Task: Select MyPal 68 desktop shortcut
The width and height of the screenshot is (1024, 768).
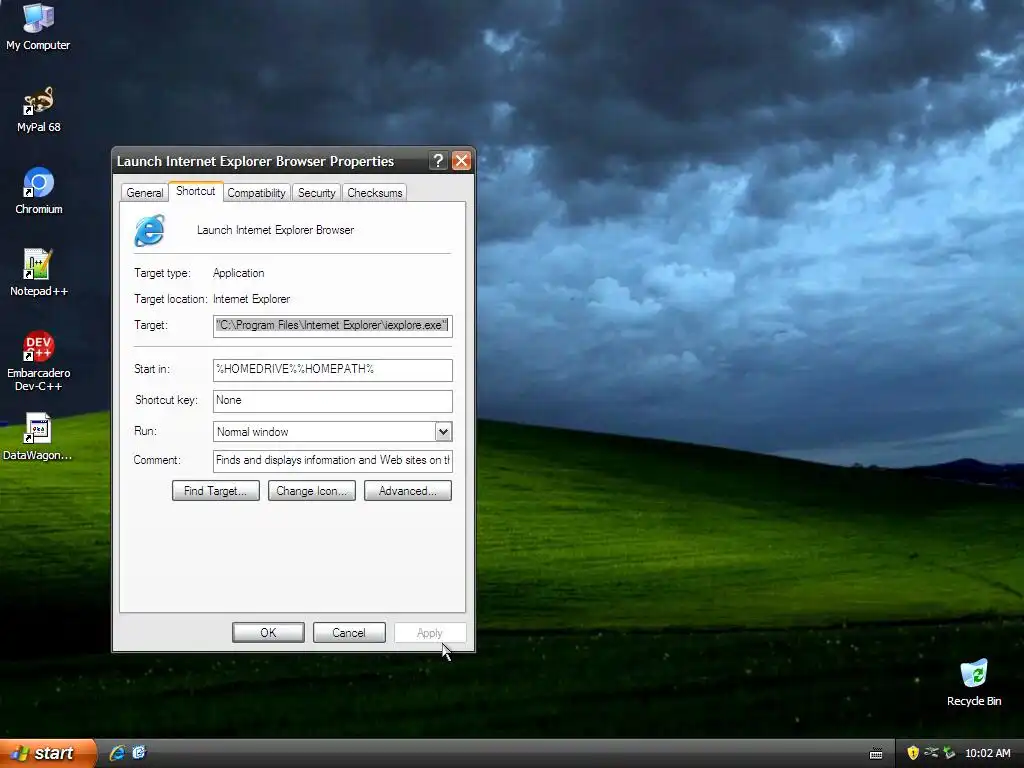Action: 38,109
